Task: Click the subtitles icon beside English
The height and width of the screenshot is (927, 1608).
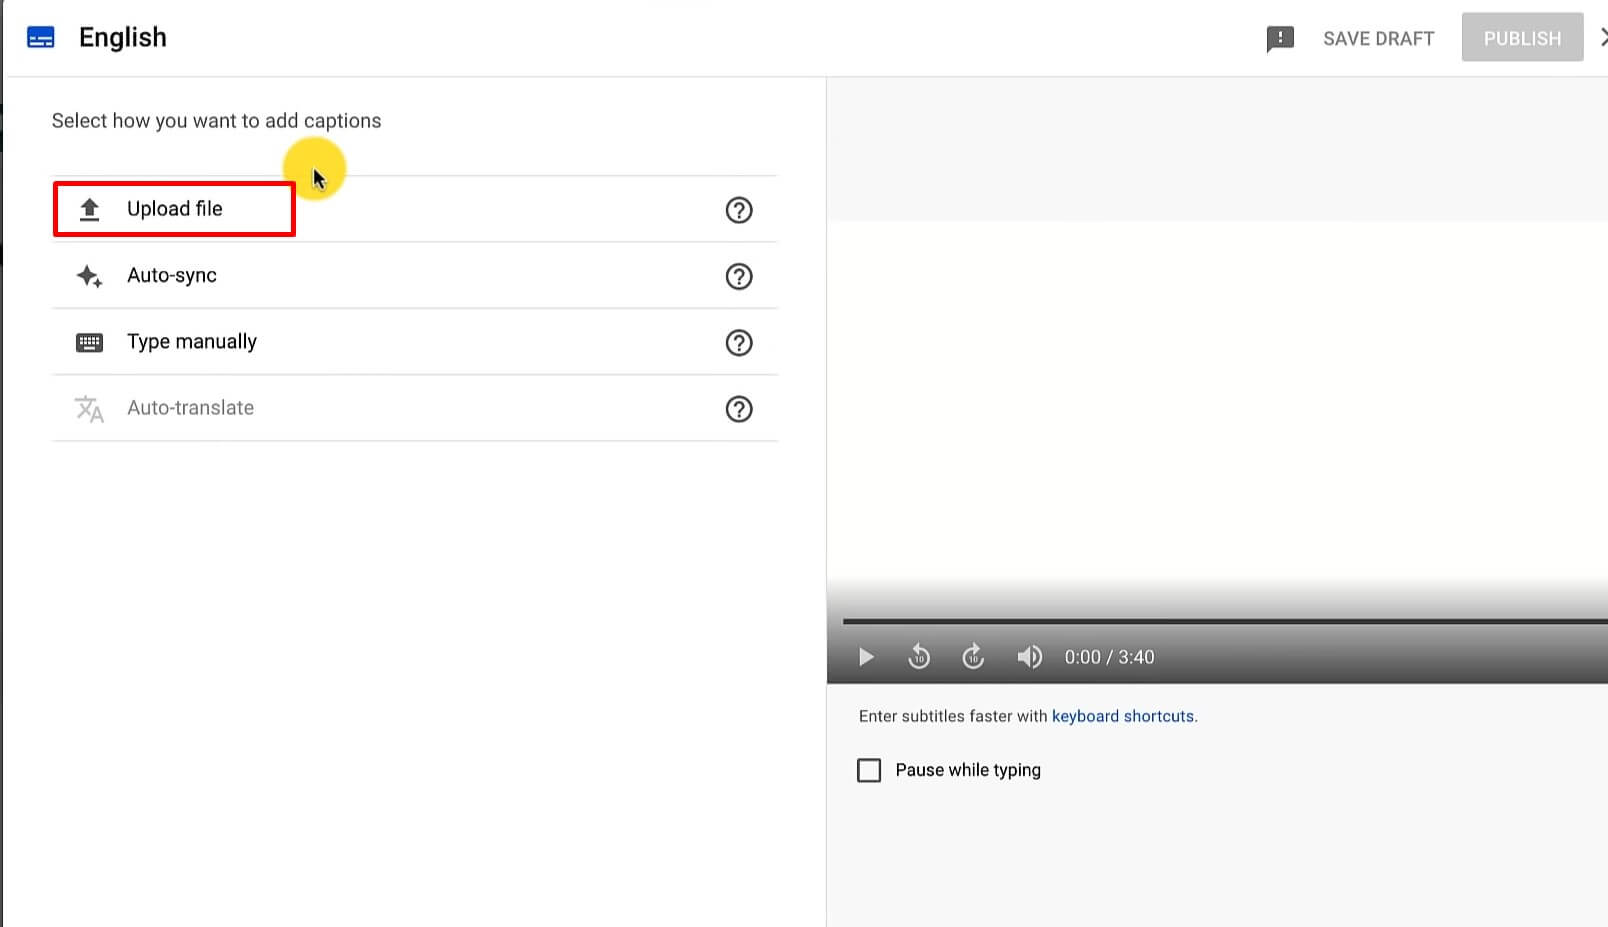Action: click(41, 38)
